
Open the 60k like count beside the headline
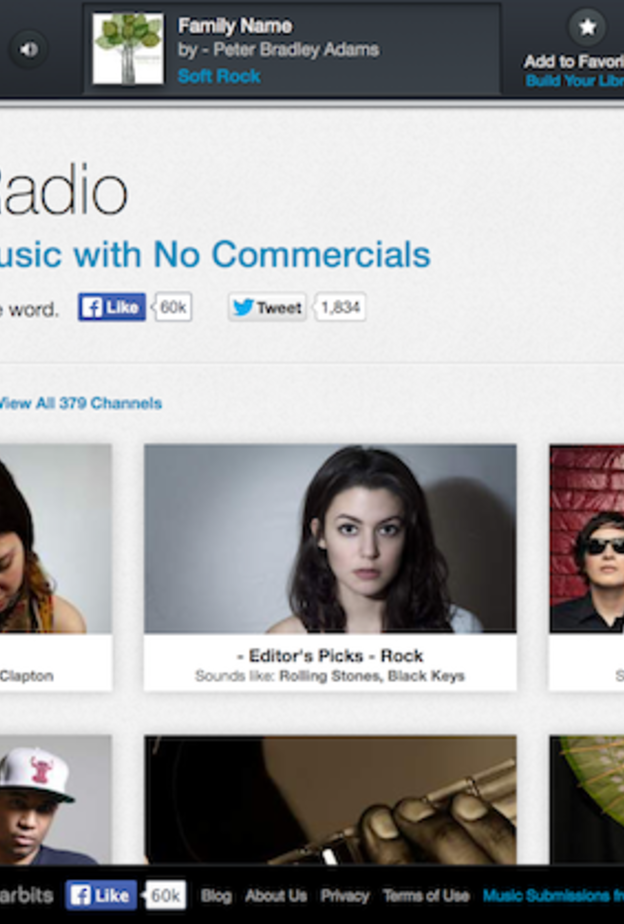coord(173,308)
